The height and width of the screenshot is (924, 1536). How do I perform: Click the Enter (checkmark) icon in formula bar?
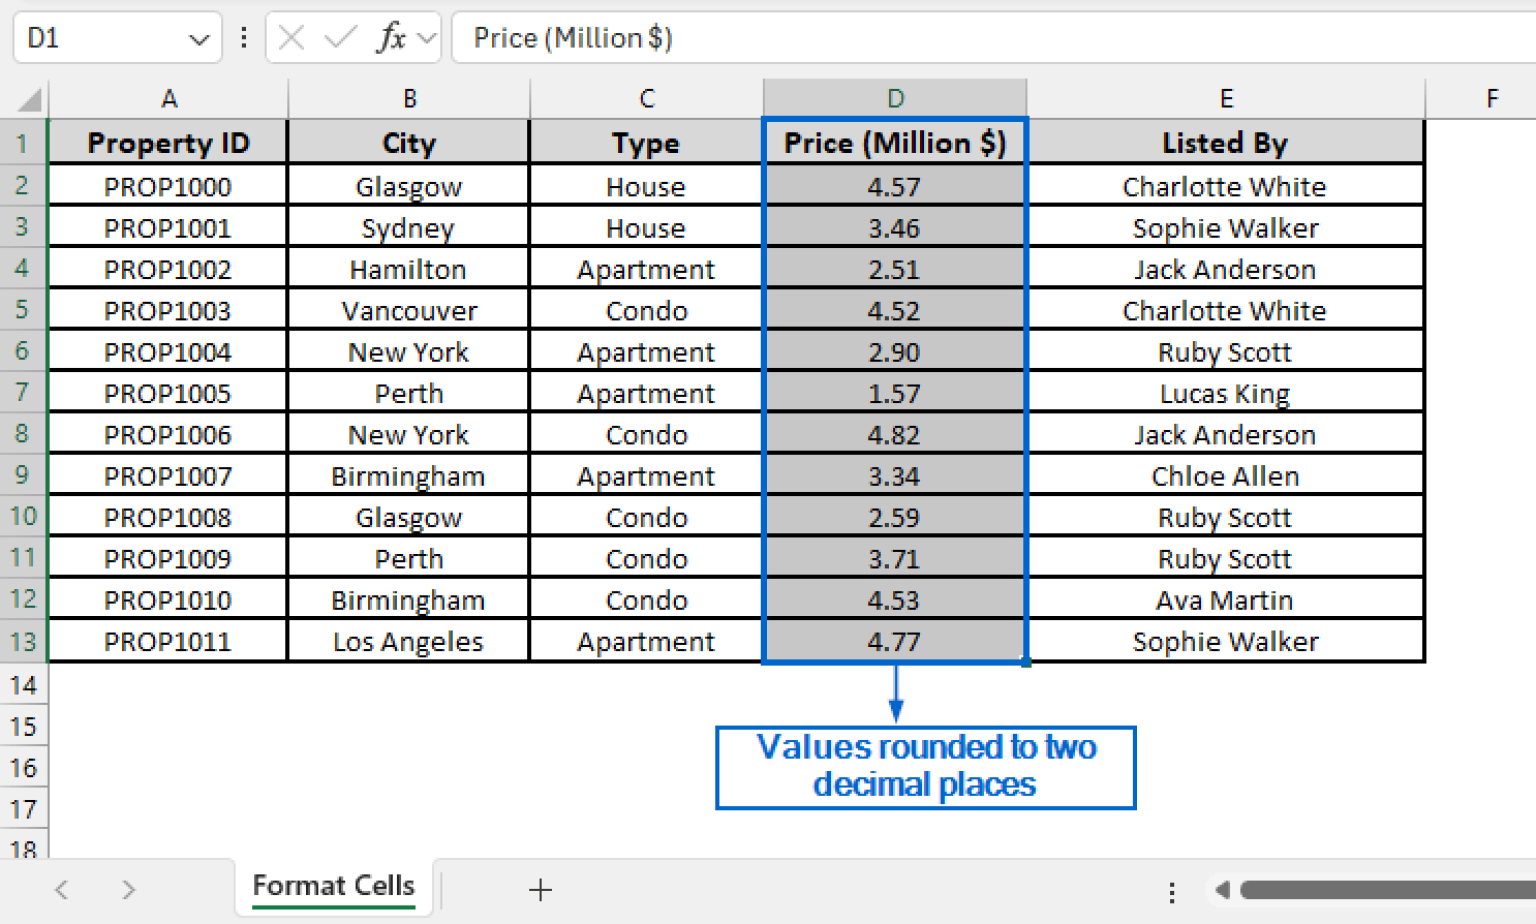point(341,37)
